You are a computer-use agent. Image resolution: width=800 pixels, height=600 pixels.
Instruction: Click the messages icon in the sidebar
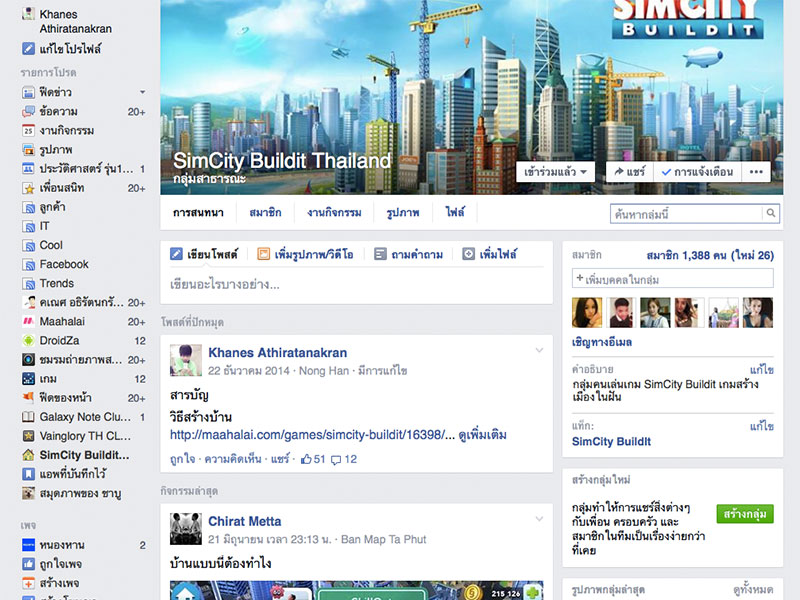tap(28, 112)
